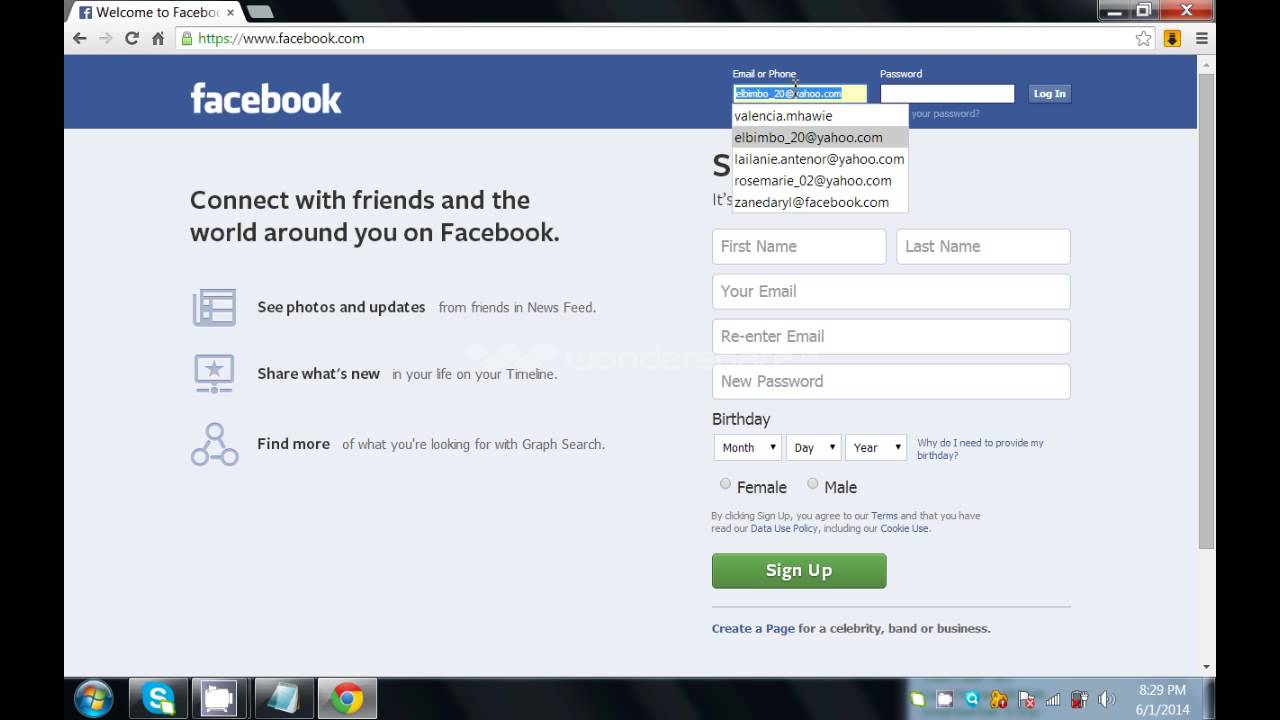Open Skype from the taskbar
The image size is (1280, 720).
[158, 698]
